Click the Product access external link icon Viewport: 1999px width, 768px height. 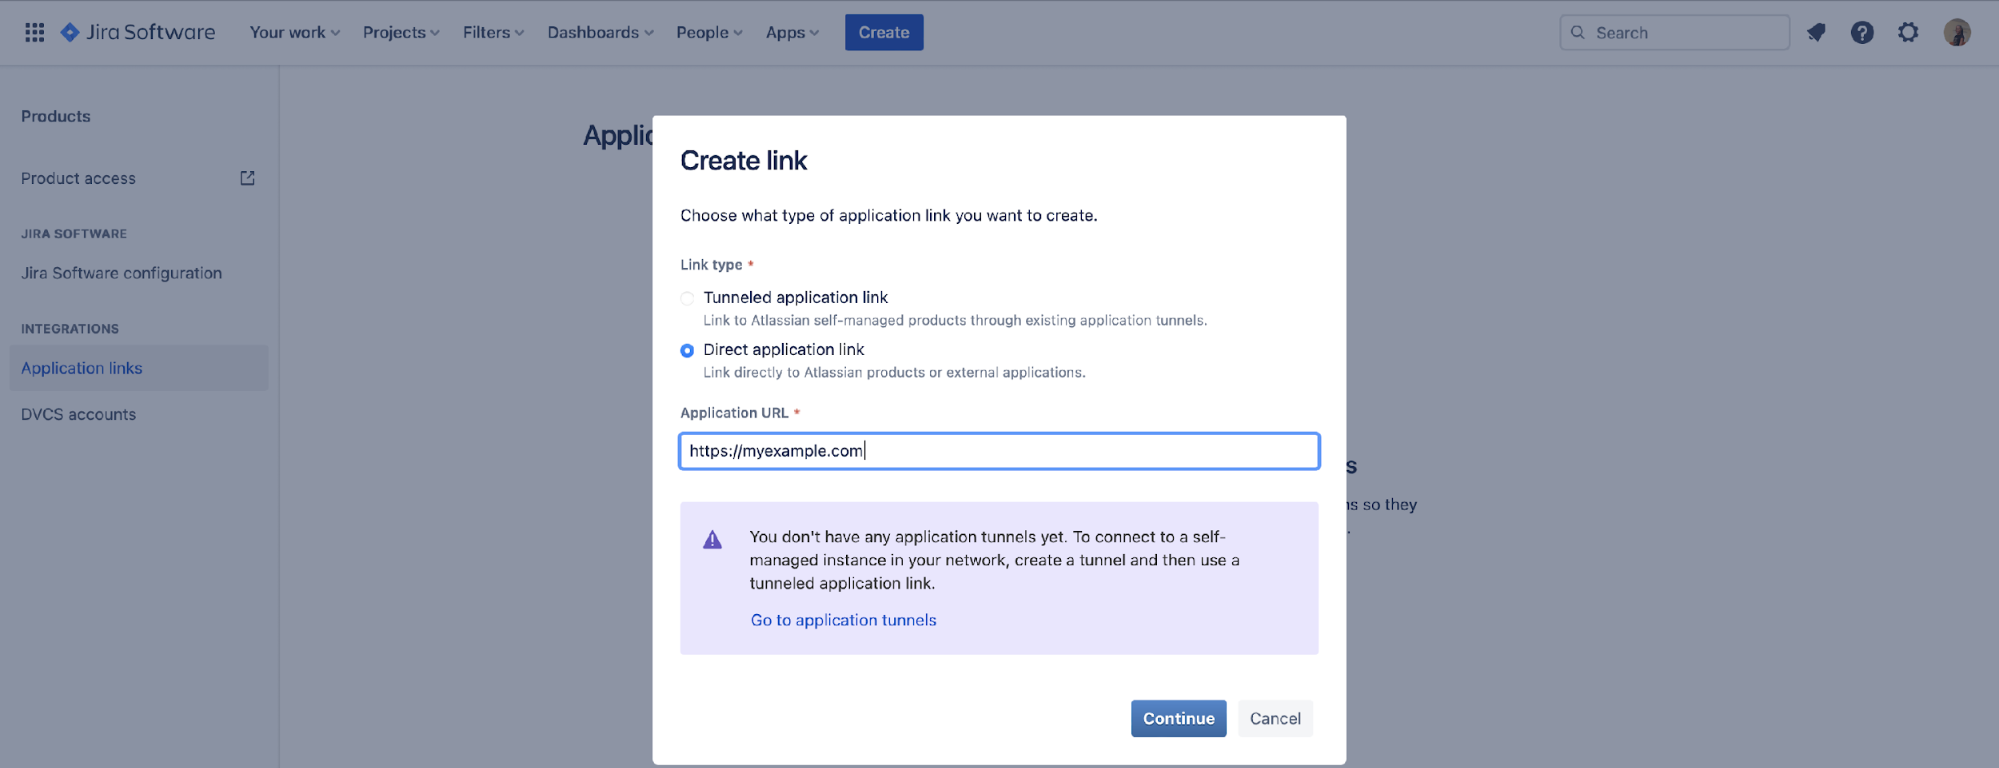(x=247, y=178)
